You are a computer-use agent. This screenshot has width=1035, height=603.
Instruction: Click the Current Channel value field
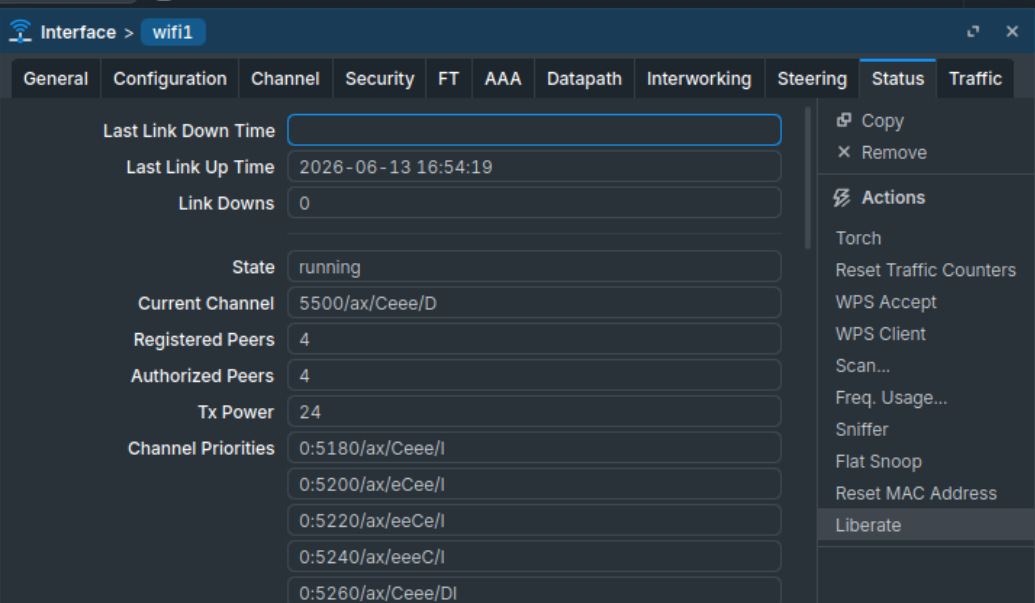(x=534, y=303)
